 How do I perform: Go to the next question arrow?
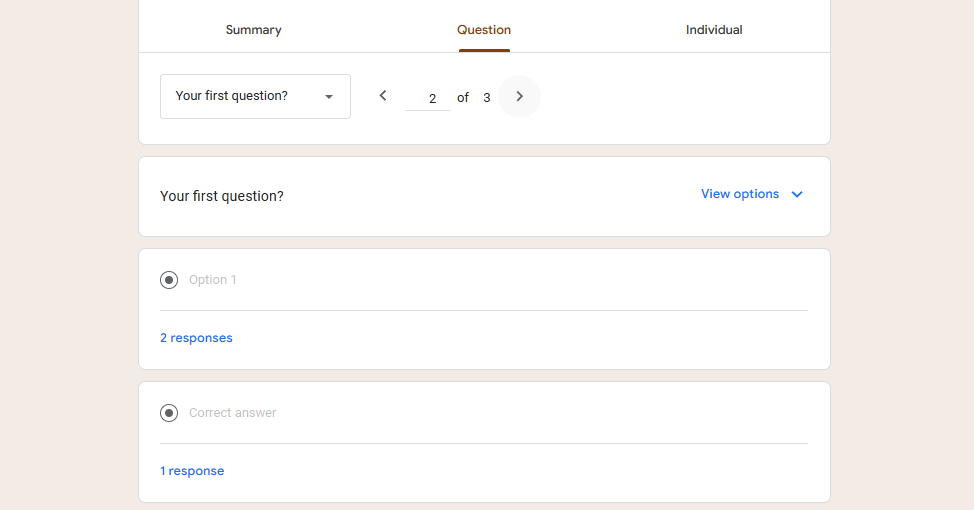pos(519,96)
